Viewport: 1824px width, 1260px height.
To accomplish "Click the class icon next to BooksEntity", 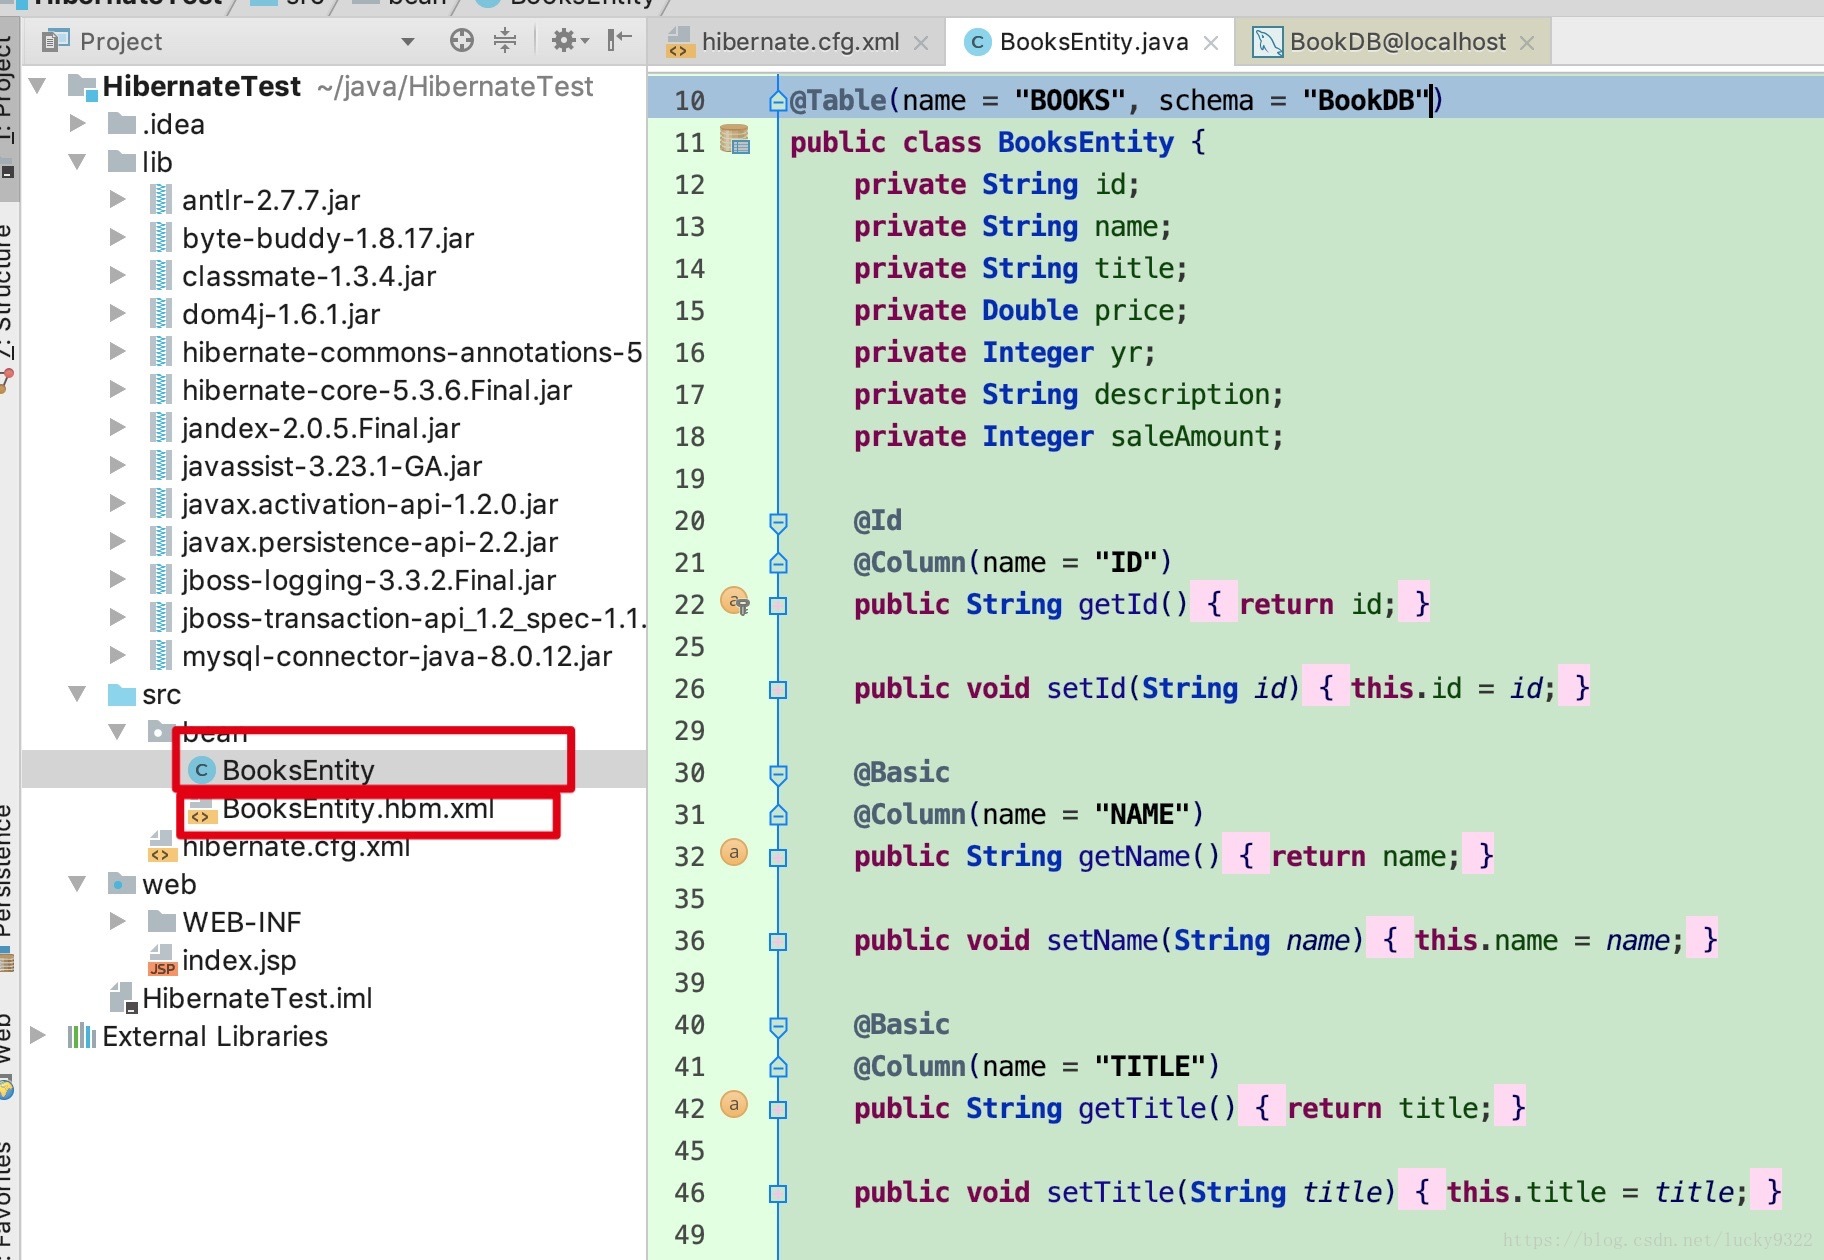I will tap(202, 770).
